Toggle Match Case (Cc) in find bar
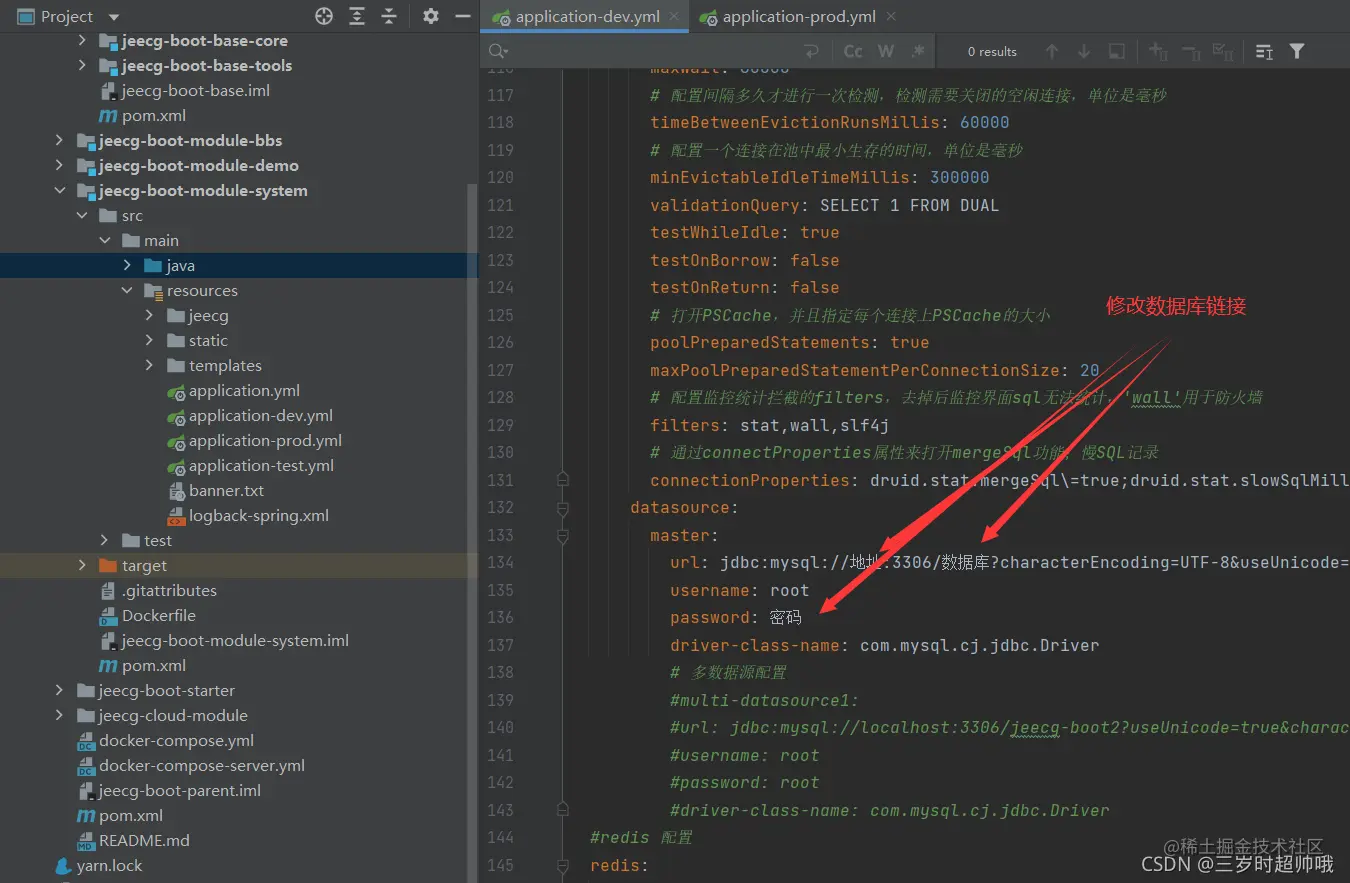 [x=853, y=51]
